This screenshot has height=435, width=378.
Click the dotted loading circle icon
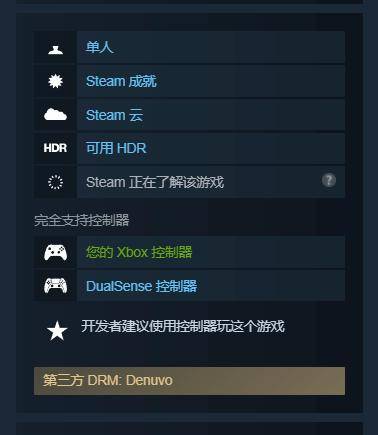[55, 182]
